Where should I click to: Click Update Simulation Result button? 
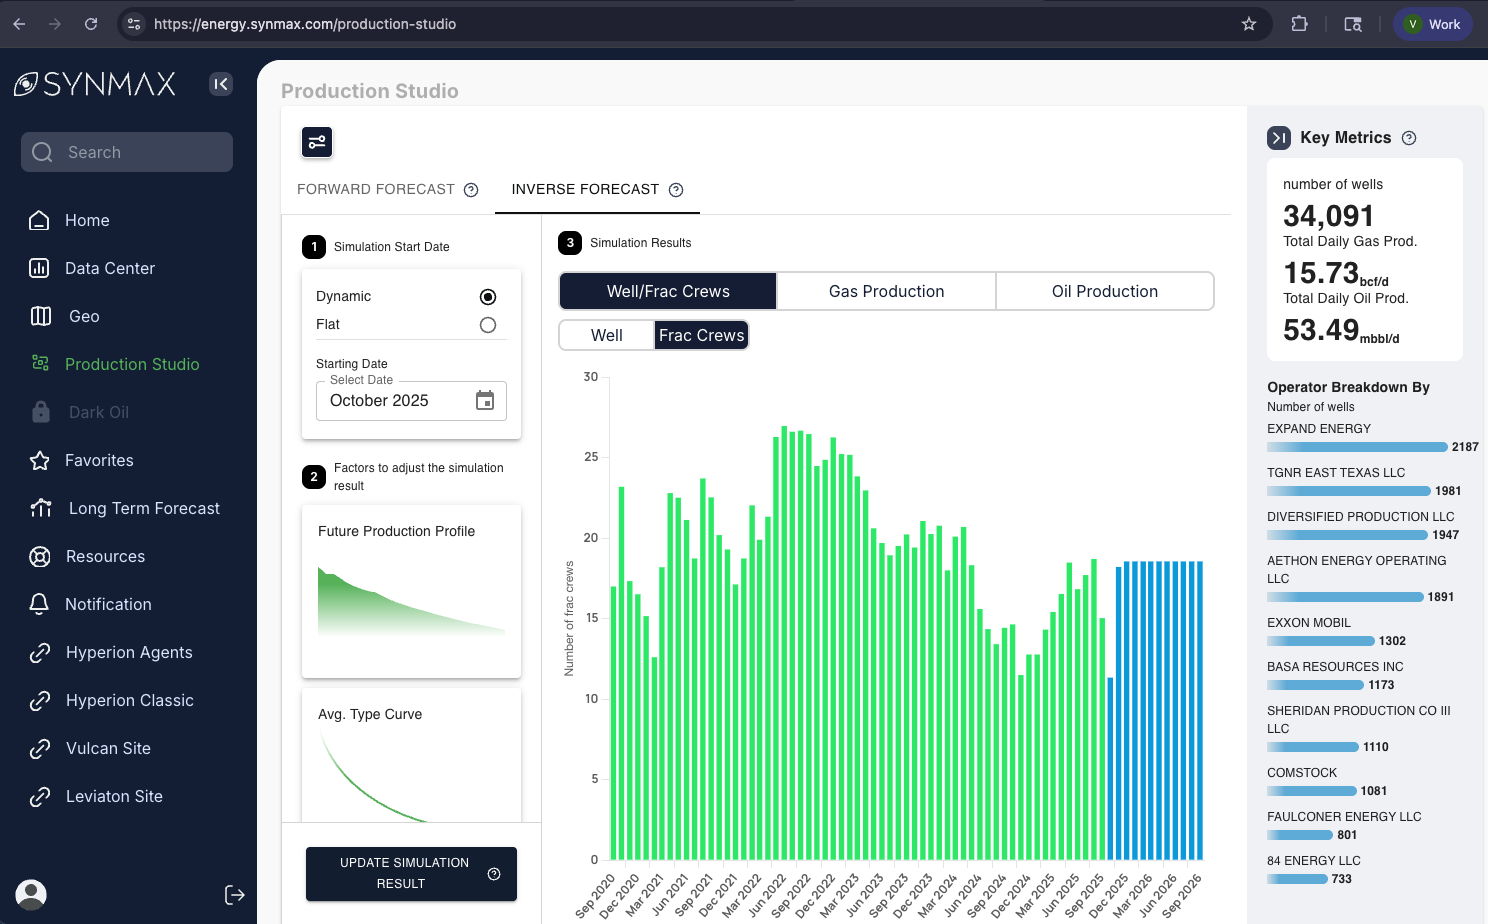click(411, 873)
